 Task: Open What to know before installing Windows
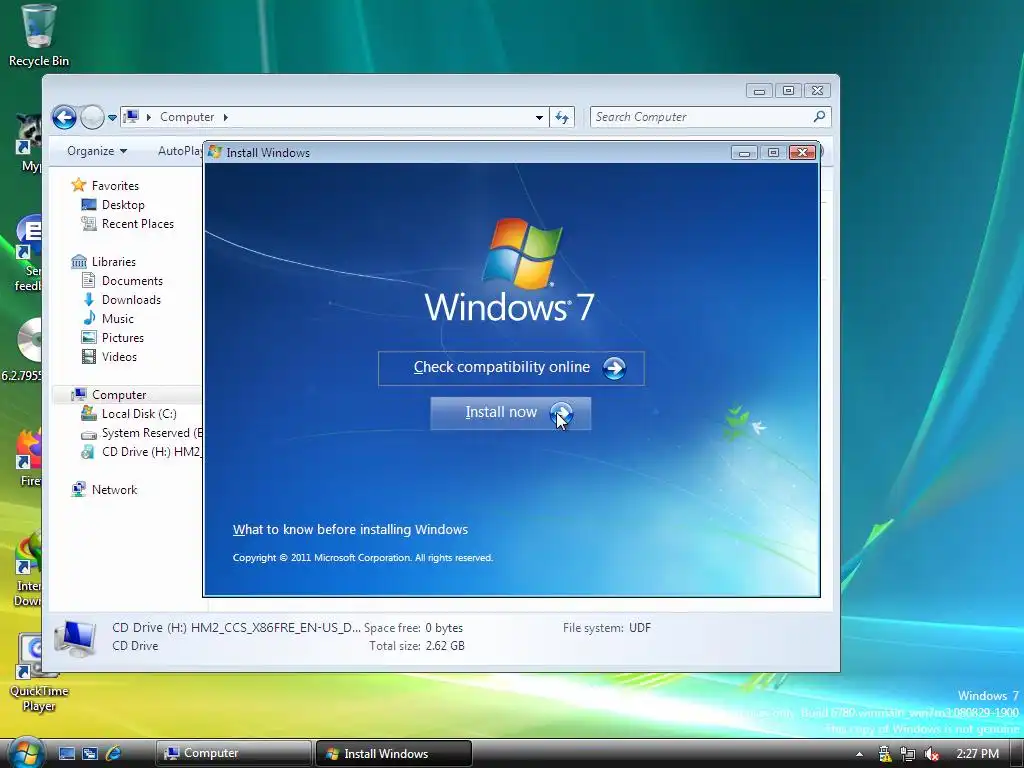[x=350, y=529]
